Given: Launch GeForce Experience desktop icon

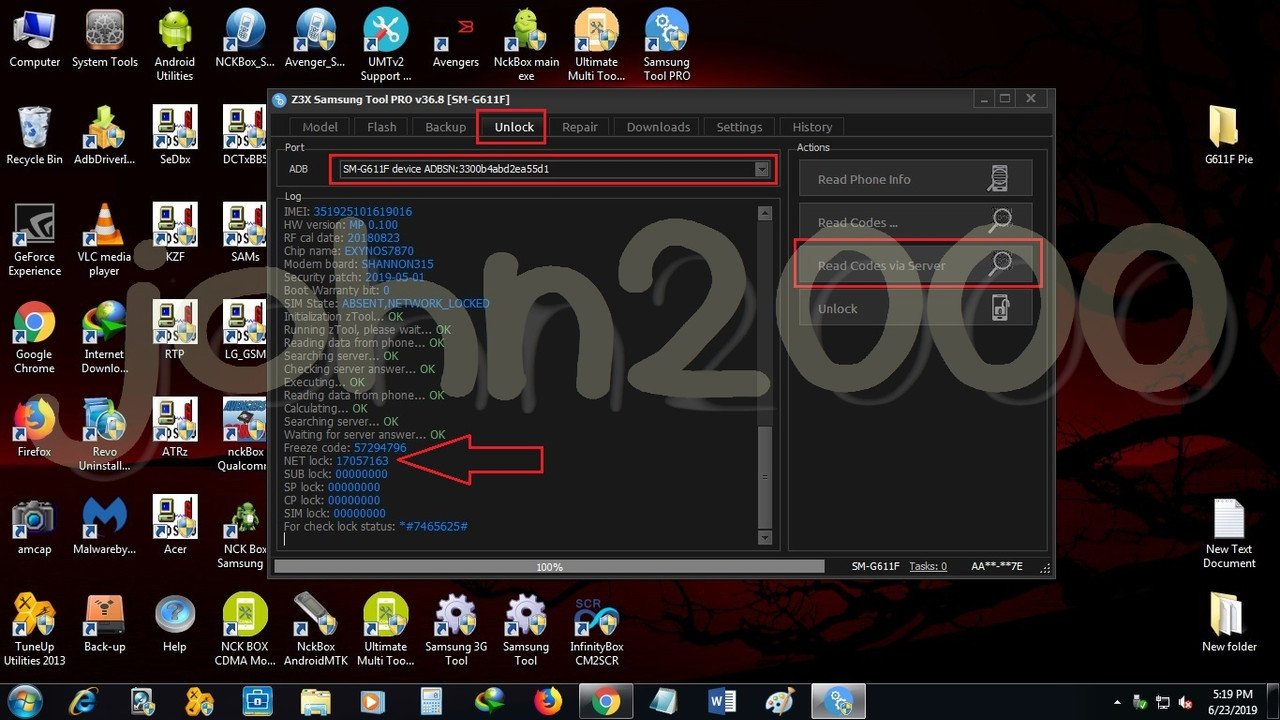Looking at the screenshot, I should pos(35,240).
